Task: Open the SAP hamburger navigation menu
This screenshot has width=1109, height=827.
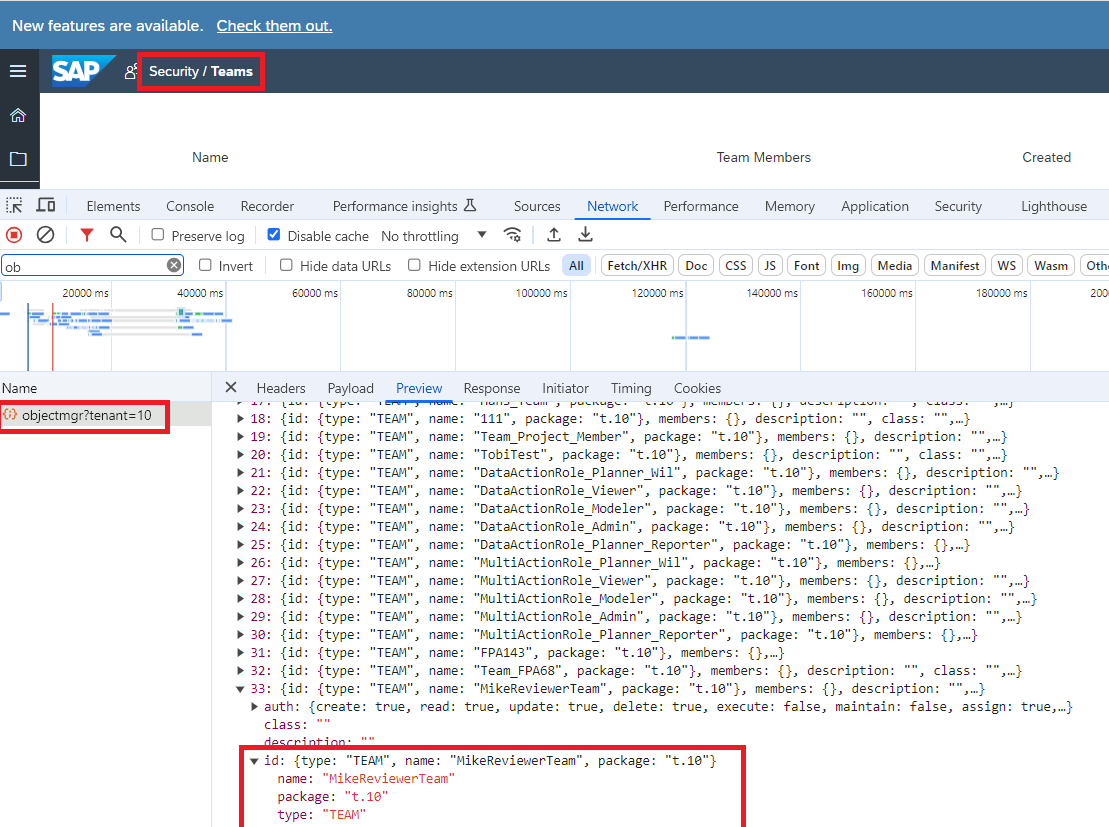Action: click(x=18, y=71)
